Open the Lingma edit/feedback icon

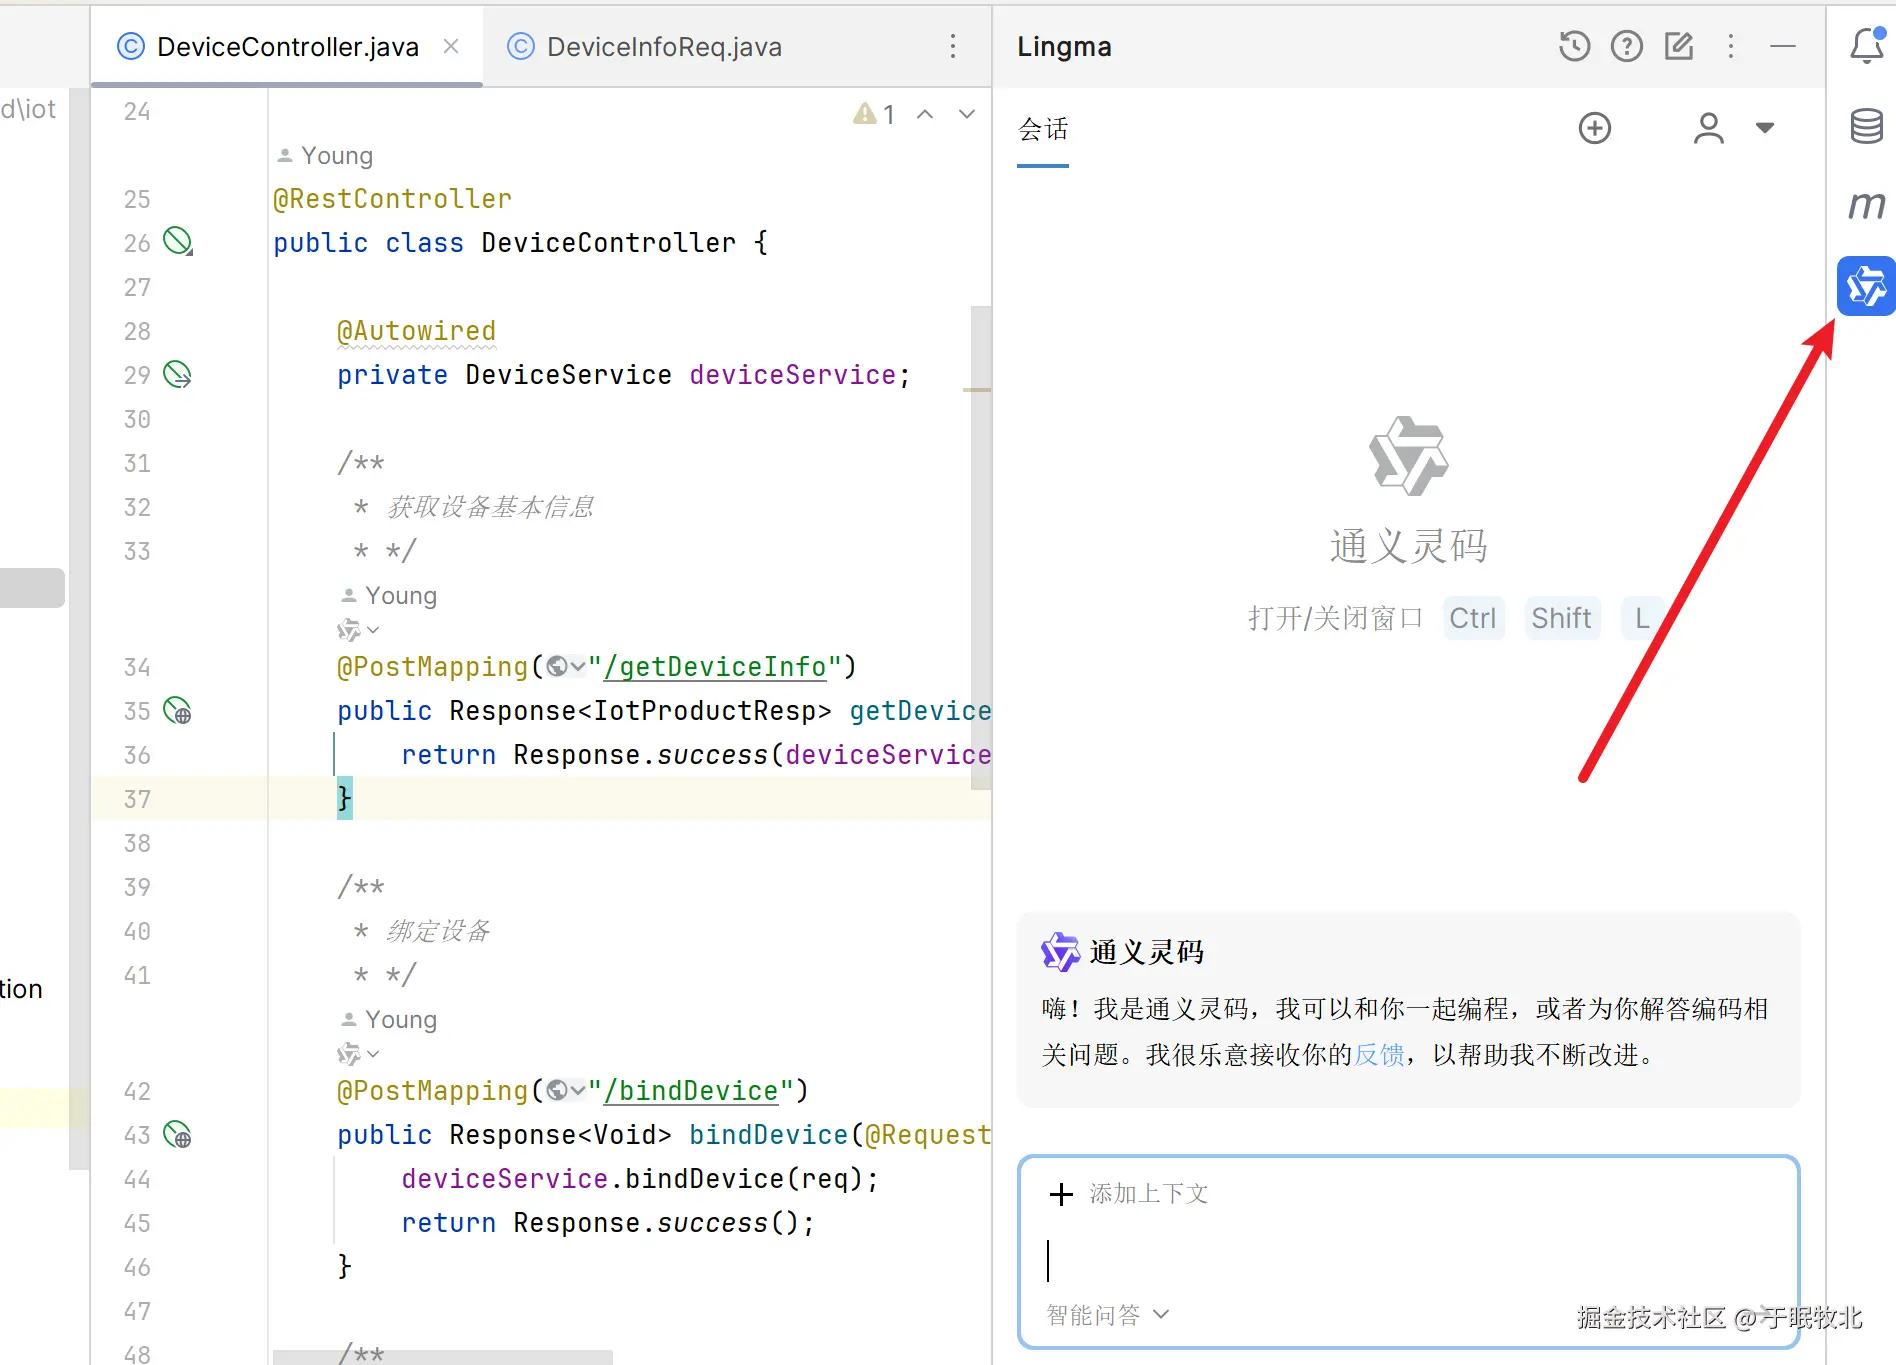pos(1679,46)
